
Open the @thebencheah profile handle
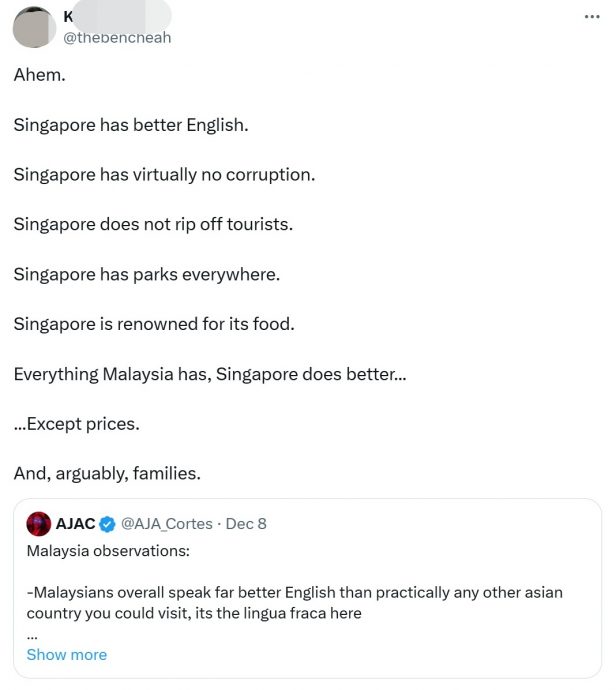click(x=117, y=38)
